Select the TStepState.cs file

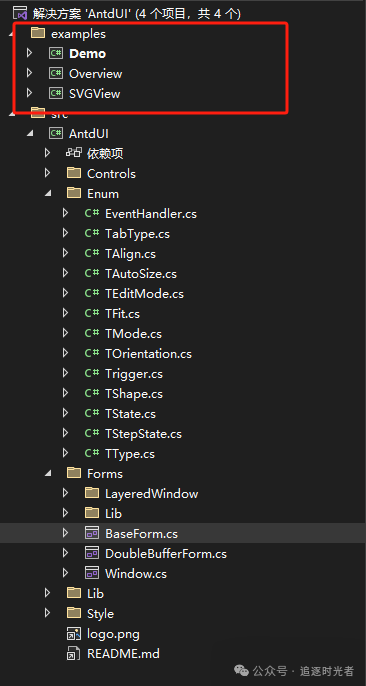143,434
